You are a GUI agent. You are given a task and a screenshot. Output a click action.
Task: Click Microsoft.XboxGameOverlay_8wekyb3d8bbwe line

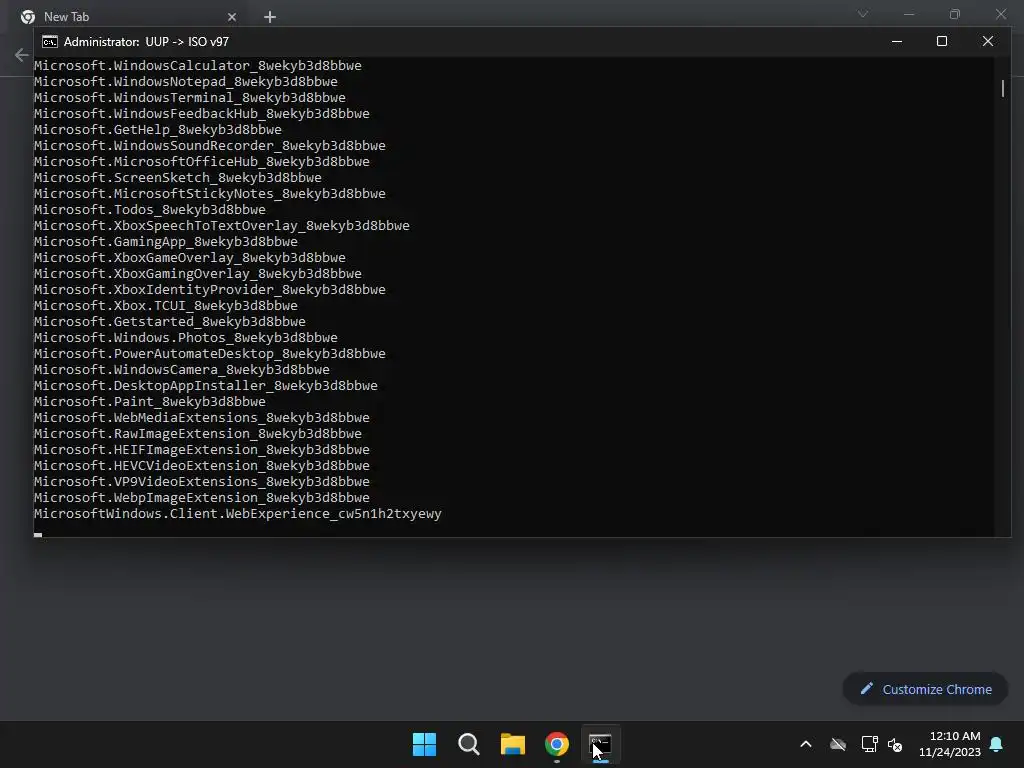point(190,257)
